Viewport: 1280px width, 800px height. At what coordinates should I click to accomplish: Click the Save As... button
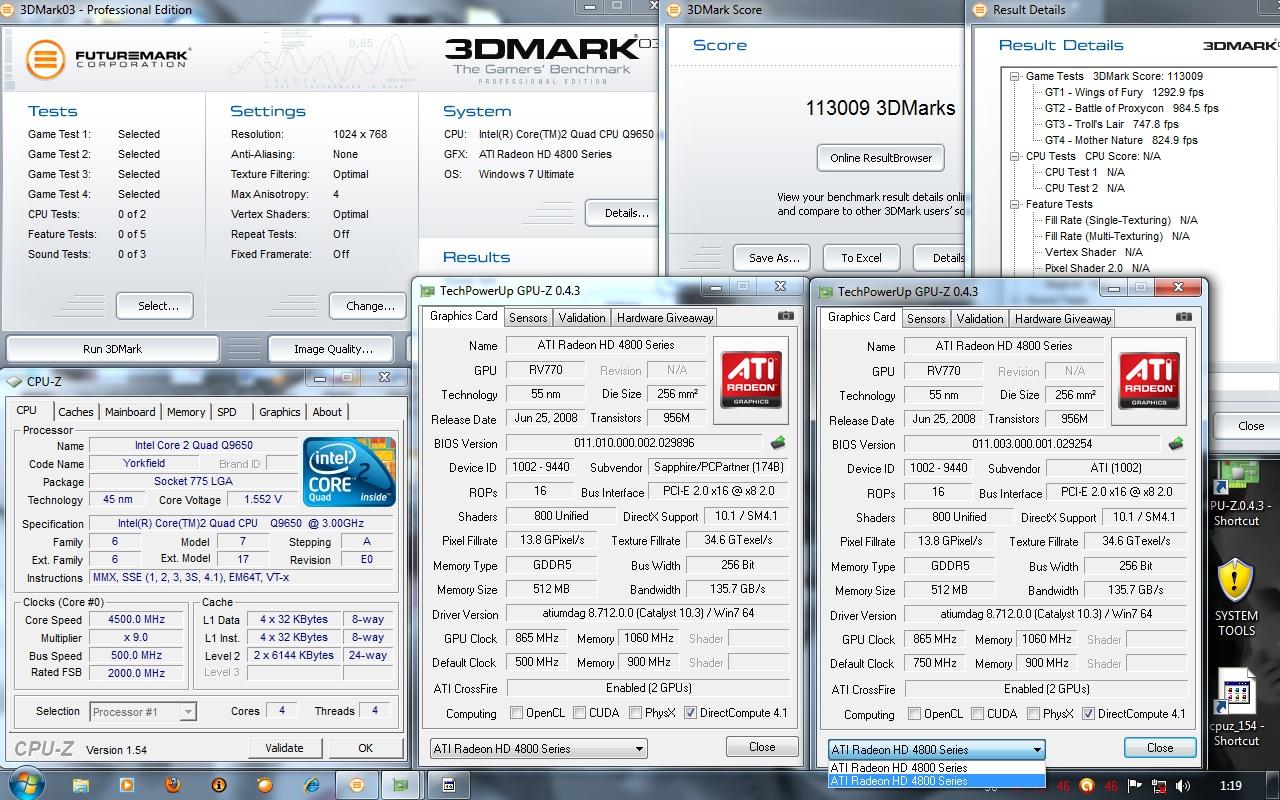(773, 257)
